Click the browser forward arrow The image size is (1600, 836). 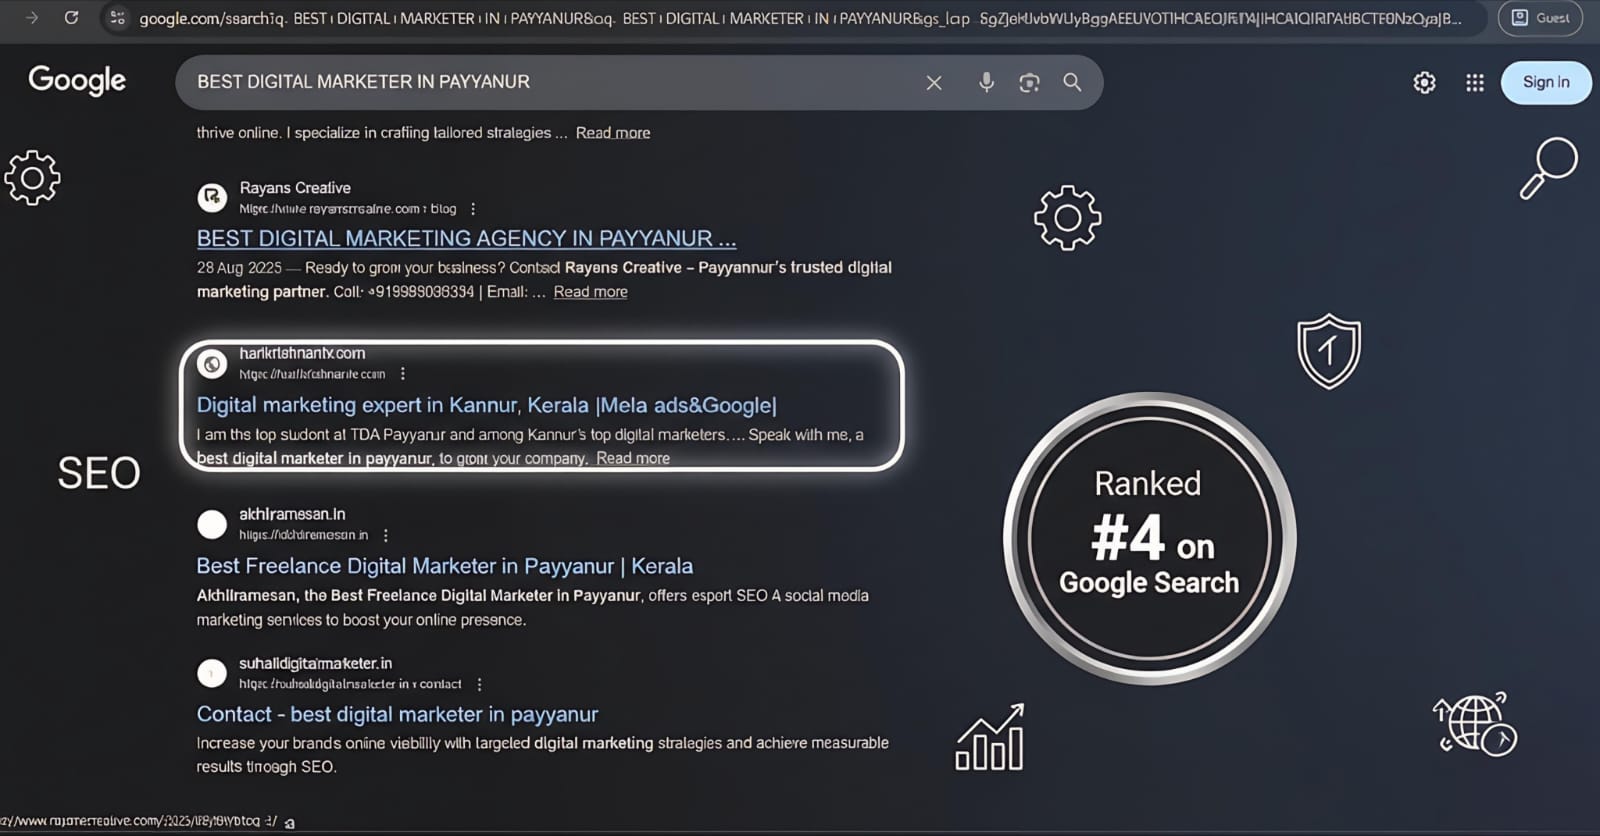[x=32, y=18]
